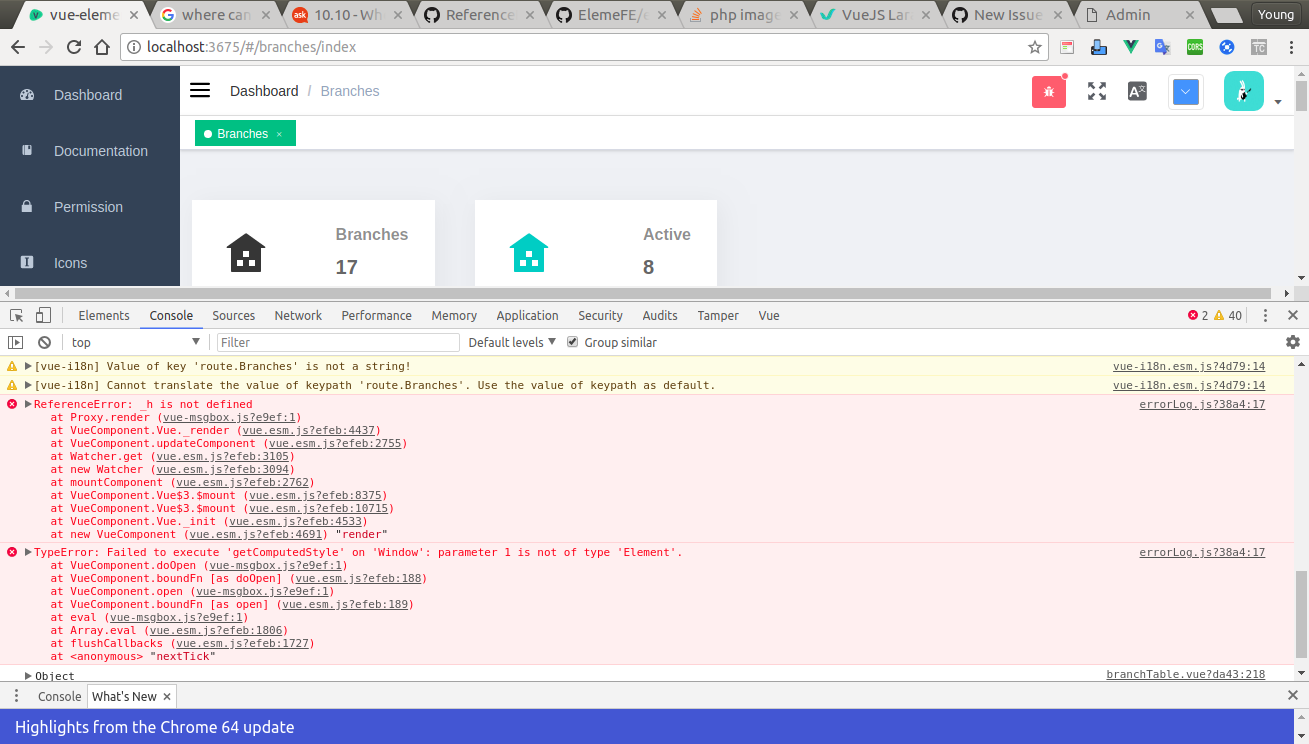Image resolution: width=1309 pixels, height=744 pixels.
Task: Toggle the device toolbar in DevTools
Action: [x=42, y=315]
